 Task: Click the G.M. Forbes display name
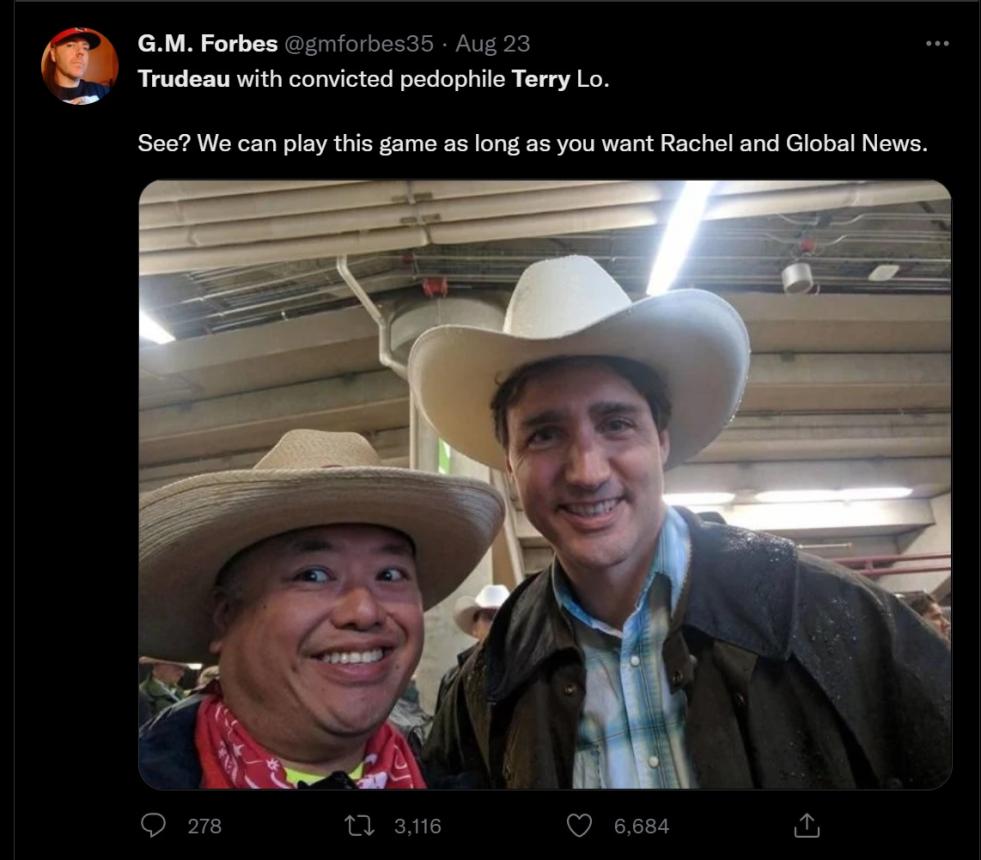tap(207, 44)
